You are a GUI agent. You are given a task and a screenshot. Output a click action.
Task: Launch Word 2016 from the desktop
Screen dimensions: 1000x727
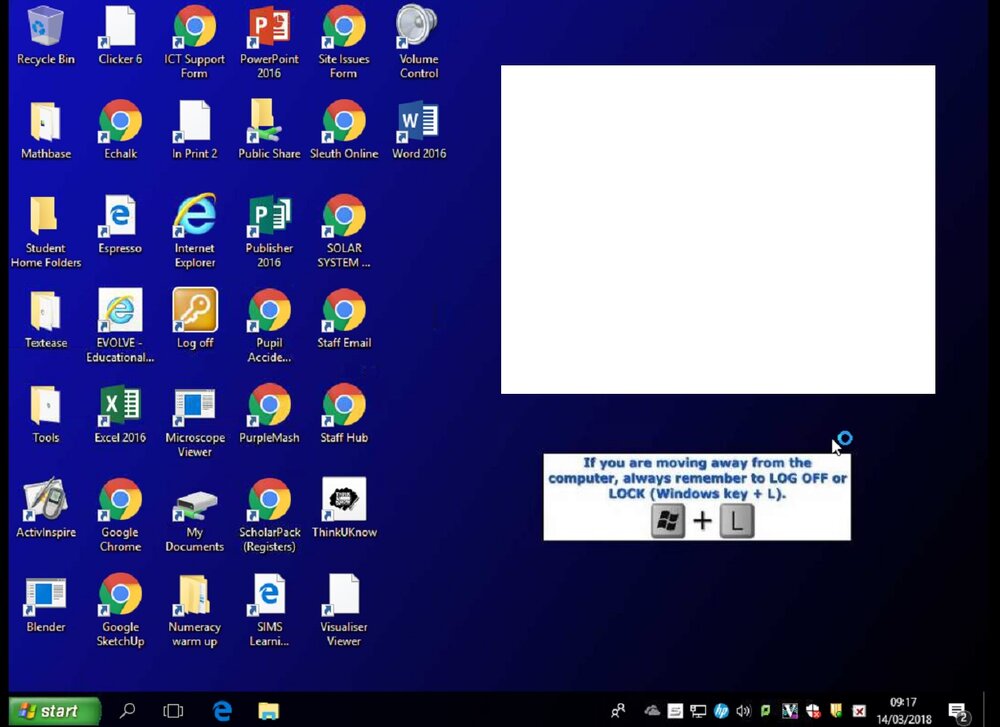pyautogui.click(x=418, y=129)
